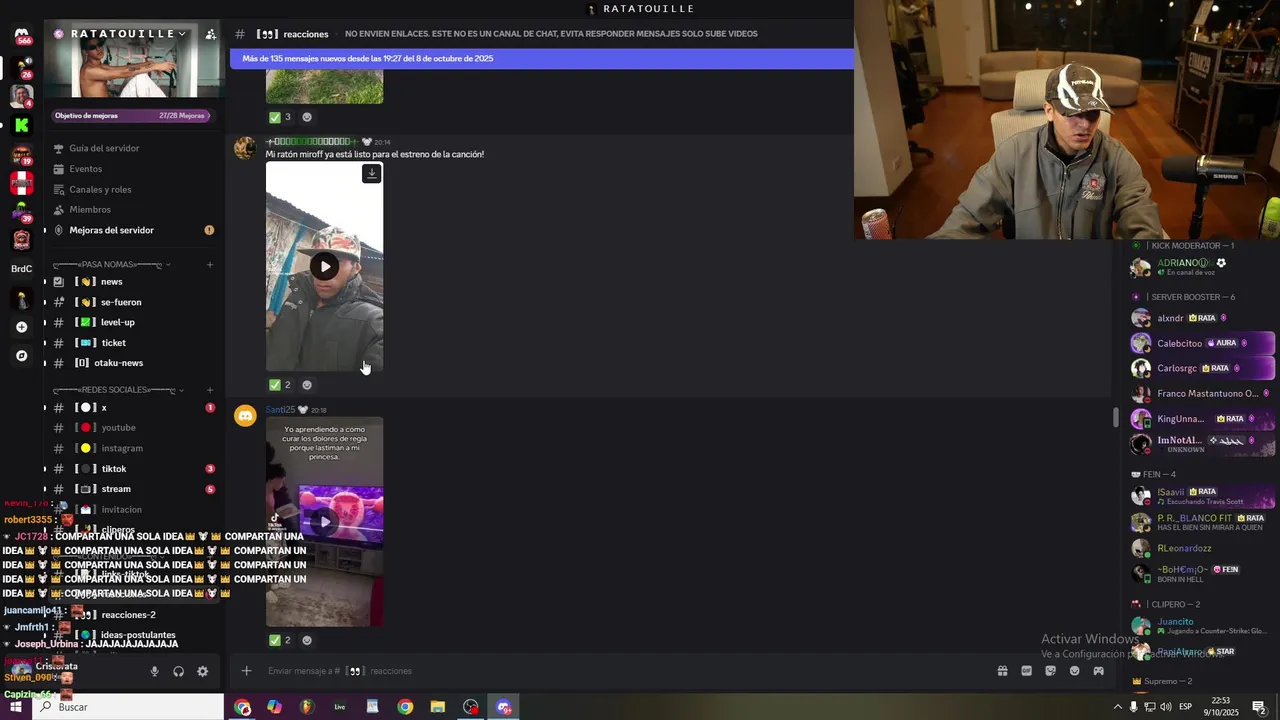Click the chat scrollbar thumb
1280x720 pixels.
point(1115,417)
